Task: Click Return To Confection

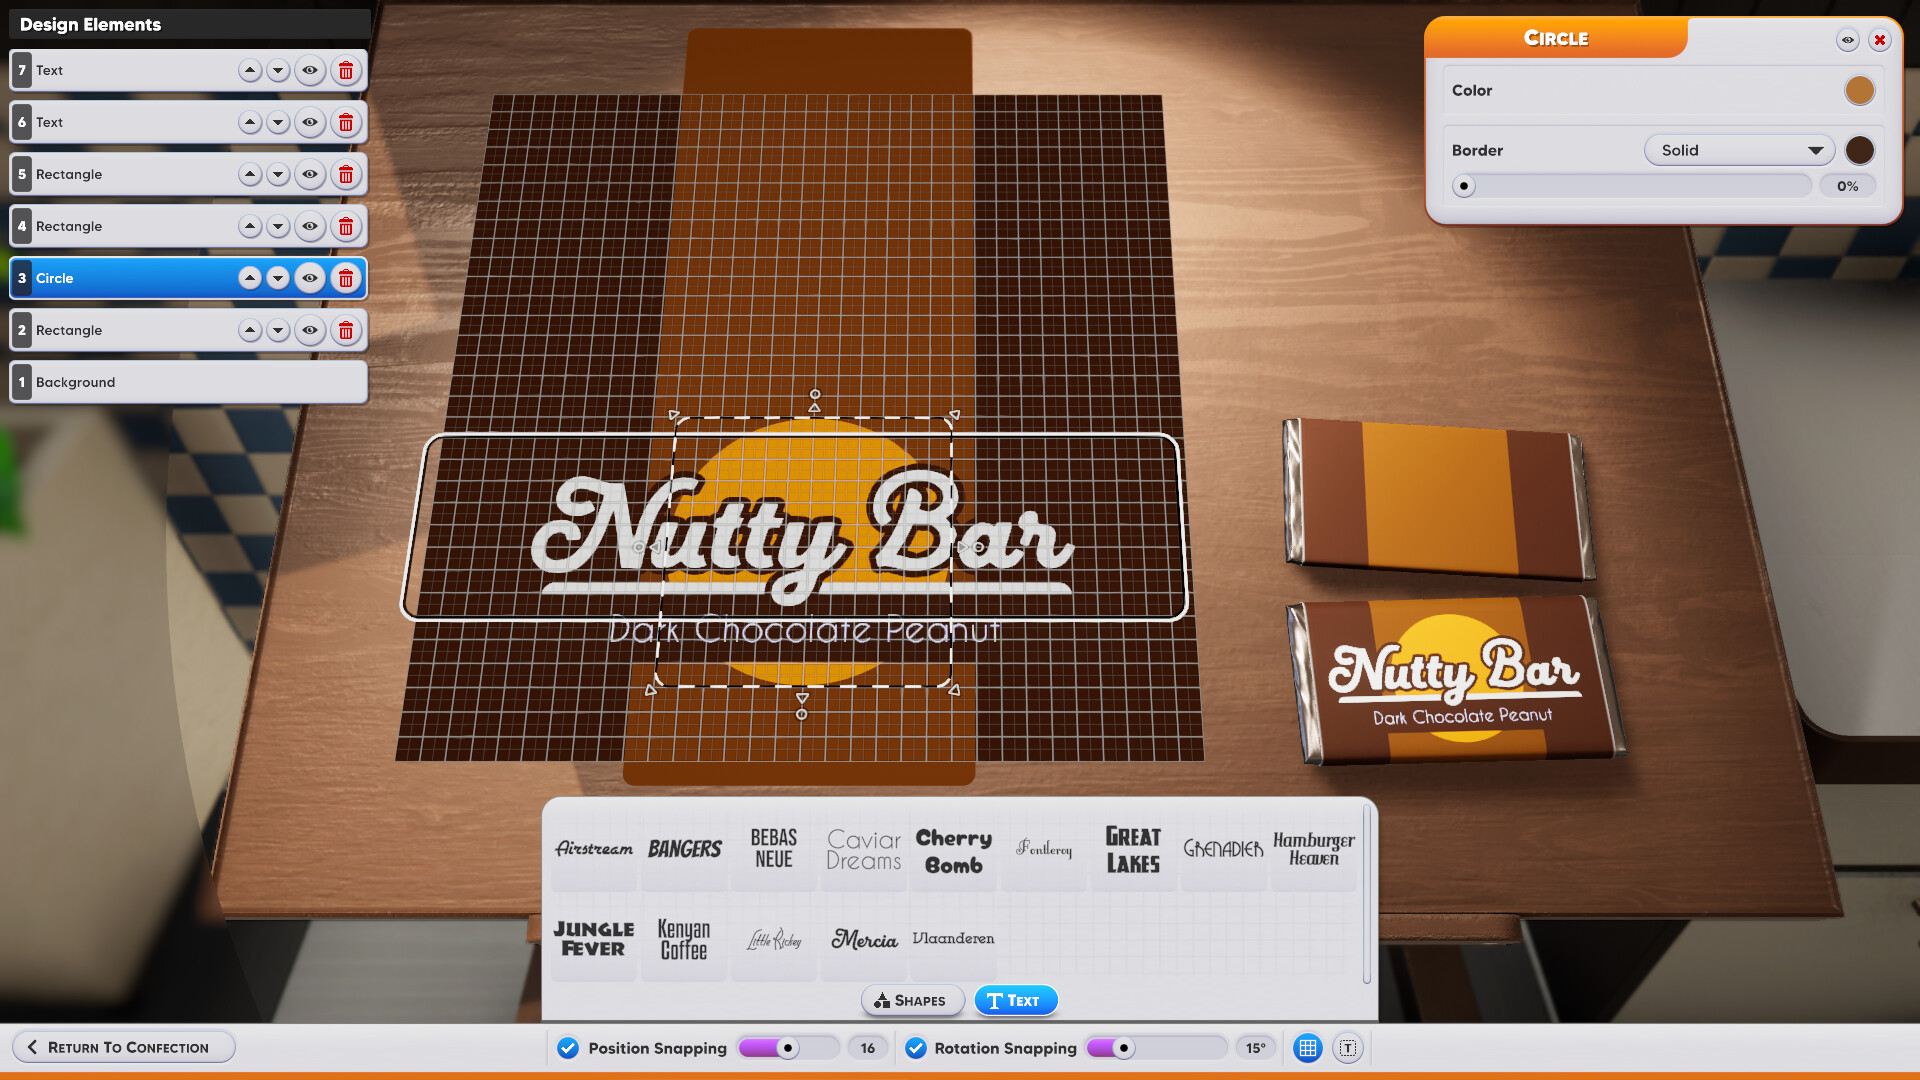Action: (x=123, y=1047)
